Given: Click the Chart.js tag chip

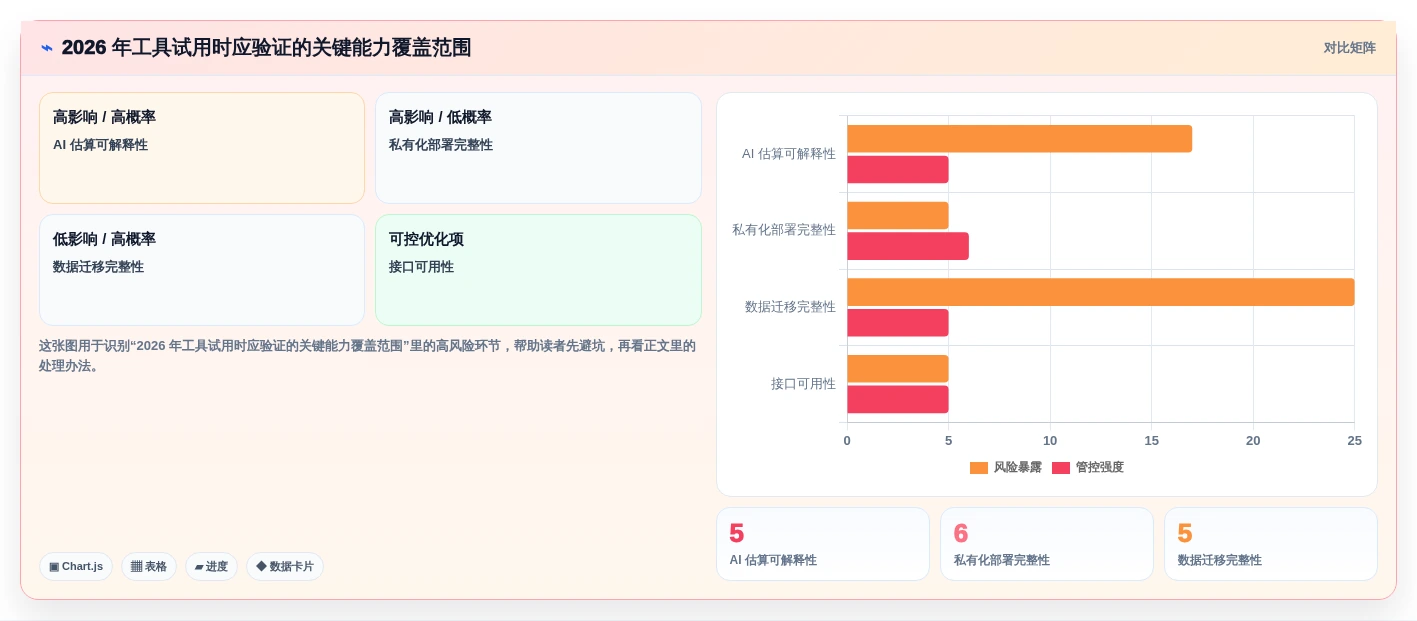Looking at the screenshot, I should click(x=76, y=566).
